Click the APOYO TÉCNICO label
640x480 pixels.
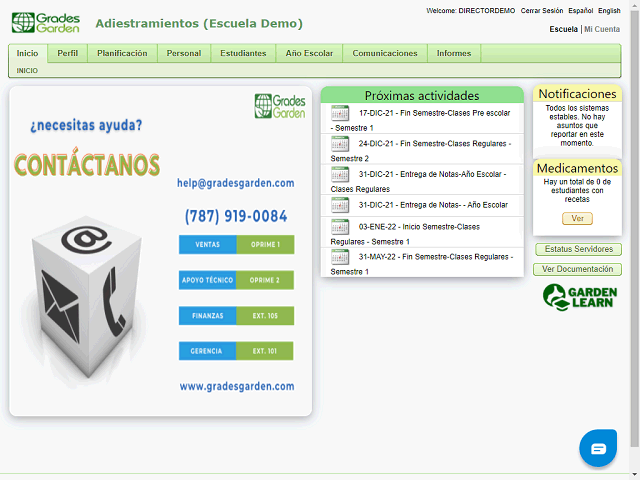click(x=207, y=280)
